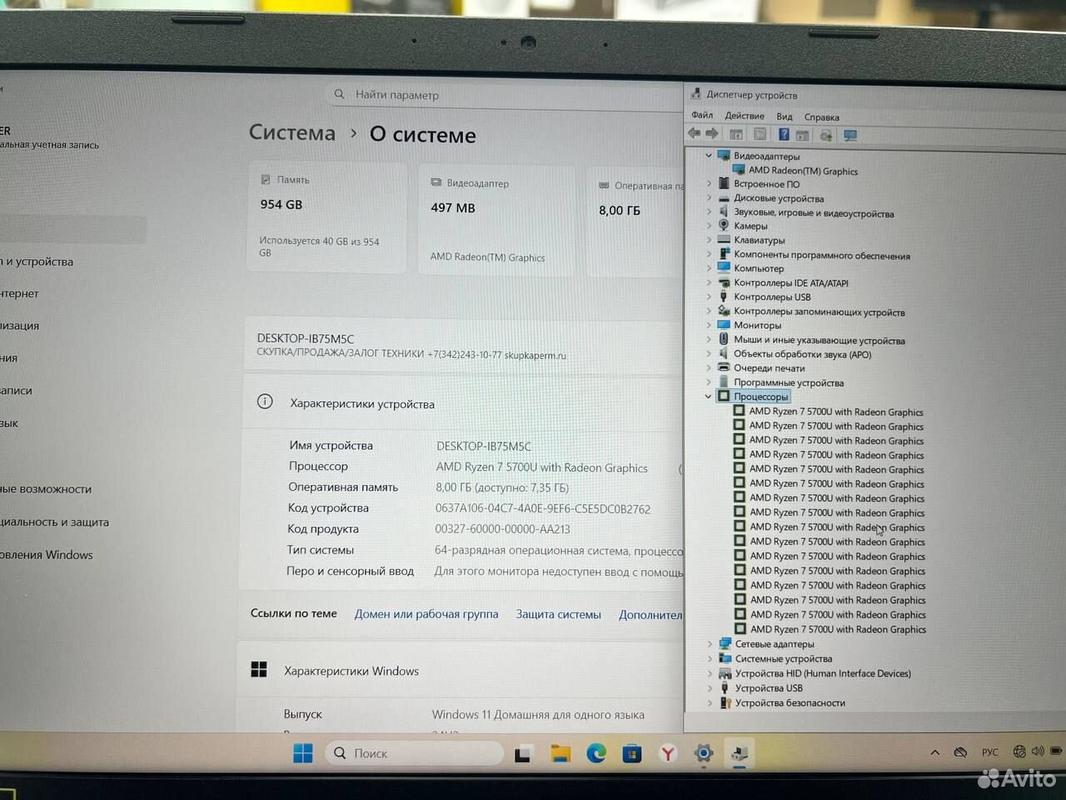Click the monitor icon at the toolbar's end
Viewport: 1066px width, 800px height.
tap(850, 136)
